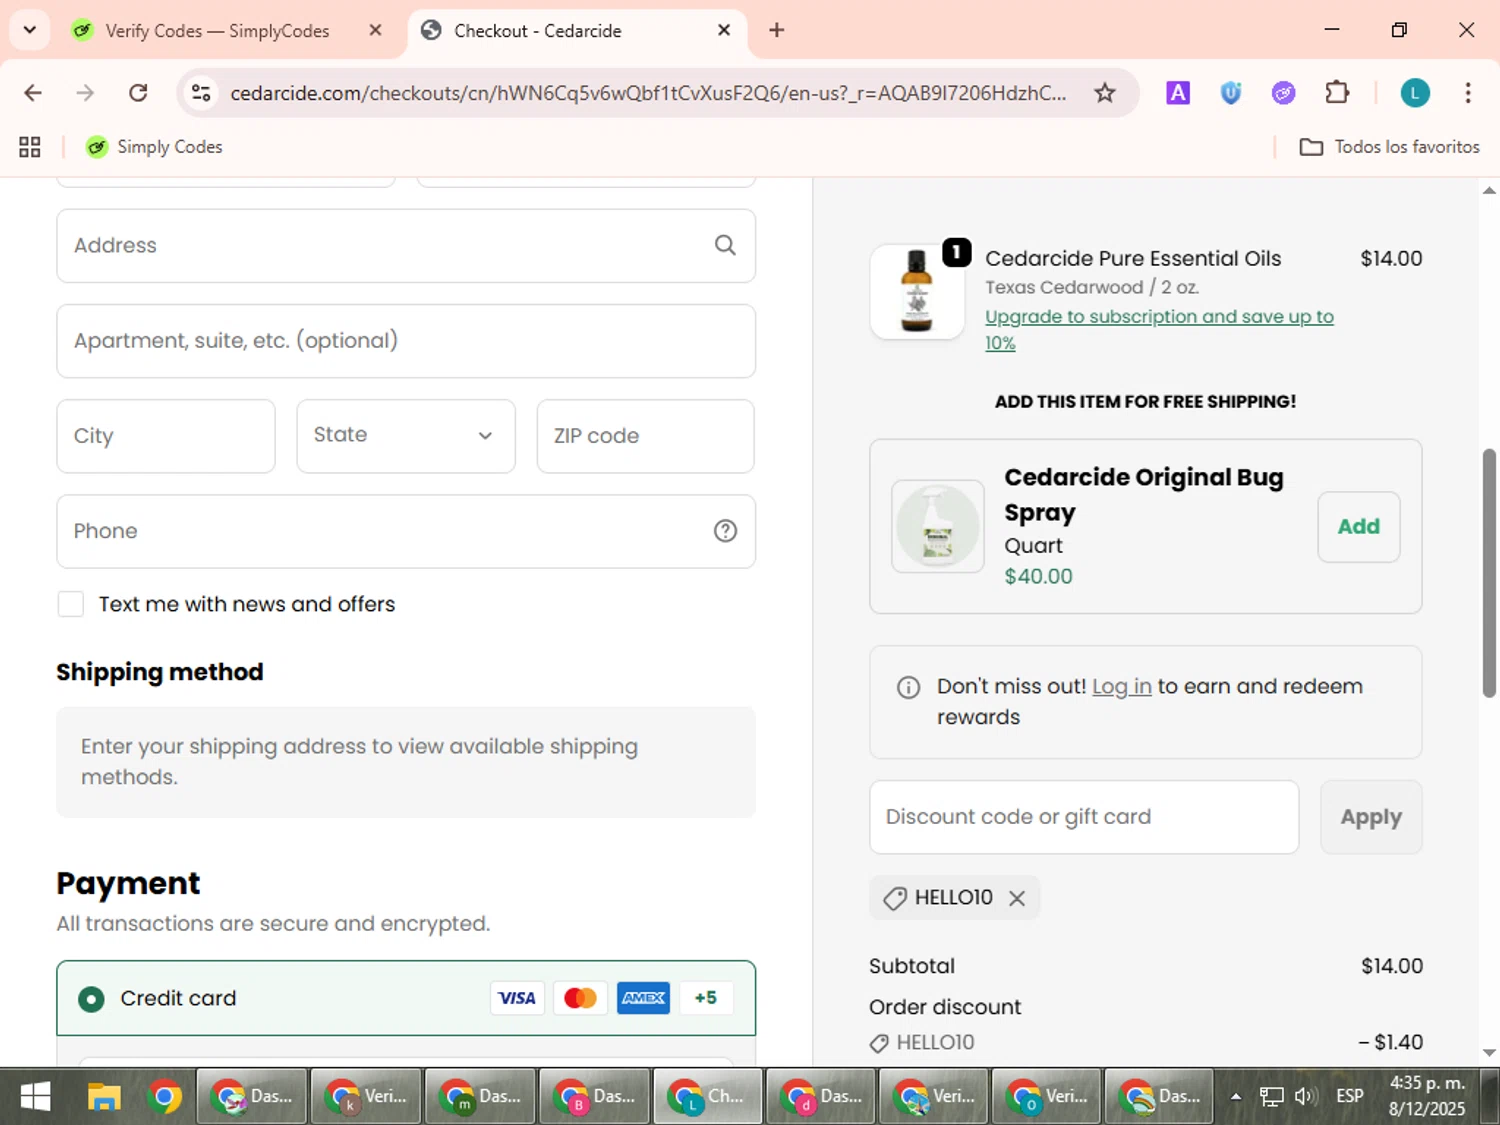Select the Credit card payment option
The width and height of the screenshot is (1500, 1125).
(x=91, y=998)
